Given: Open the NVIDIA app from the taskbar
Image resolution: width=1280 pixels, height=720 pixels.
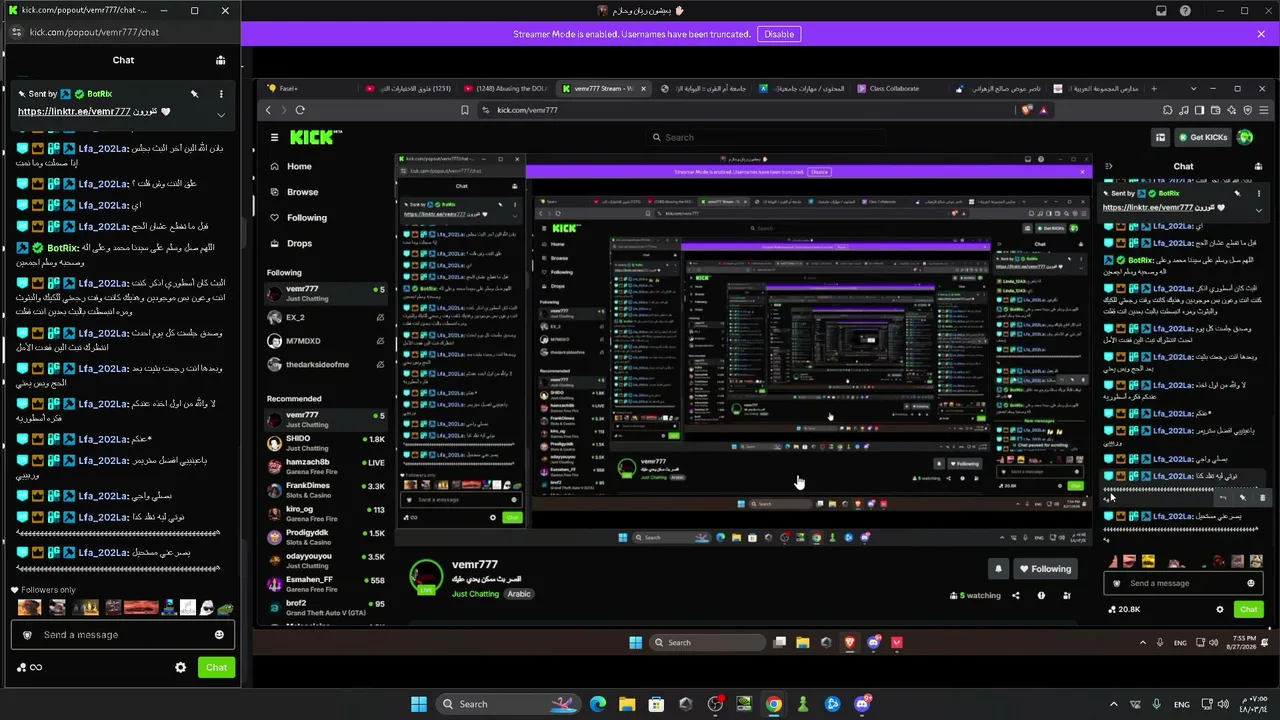Looking at the screenshot, I should tap(744, 704).
